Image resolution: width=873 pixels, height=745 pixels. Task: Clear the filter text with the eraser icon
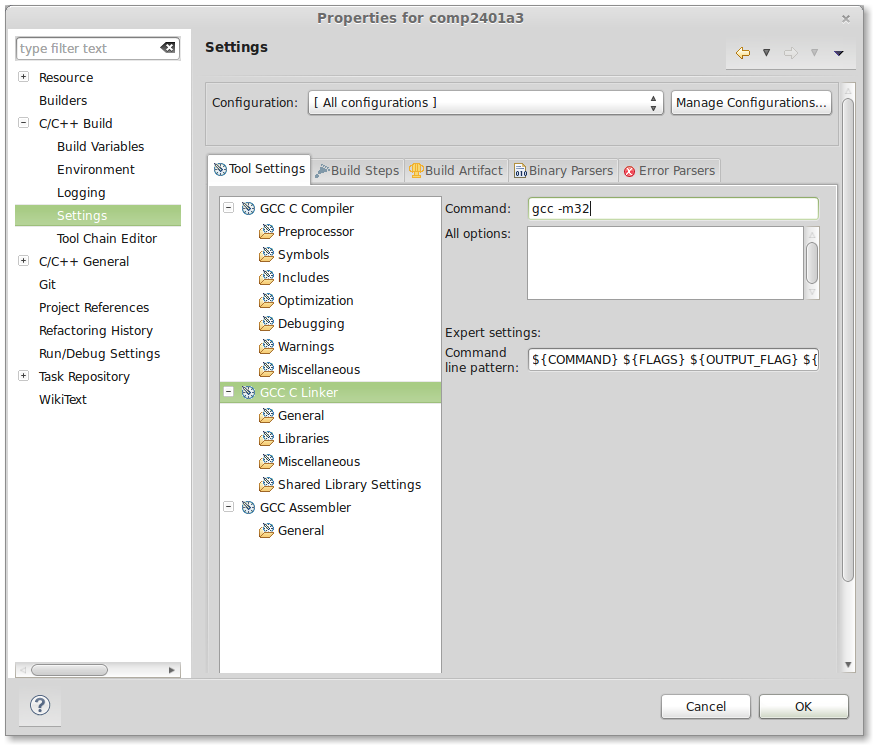(x=168, y=48)
